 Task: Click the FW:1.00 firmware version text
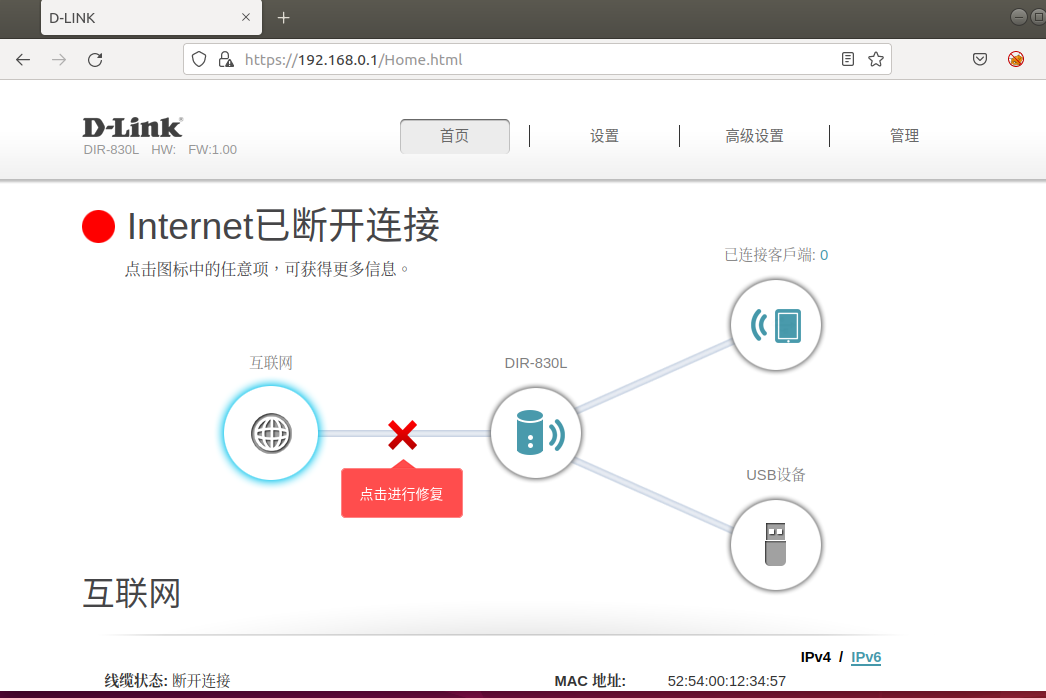tap(212, 149)
